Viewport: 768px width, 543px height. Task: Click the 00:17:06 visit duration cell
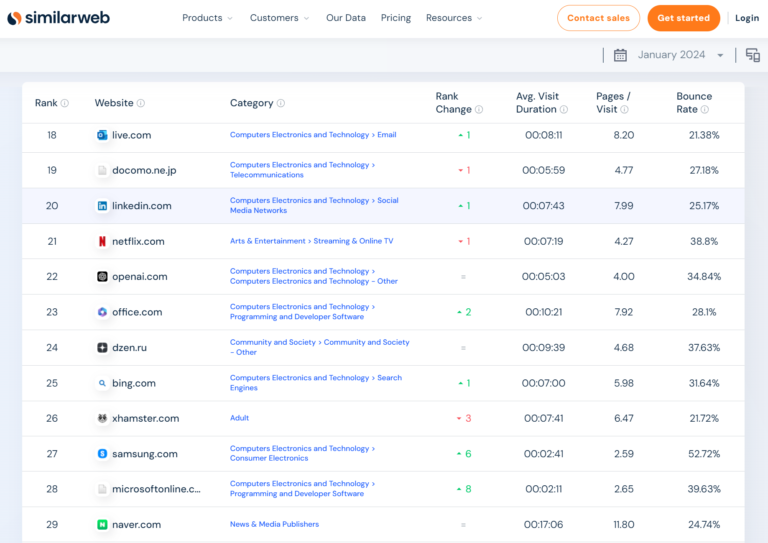click(543, 524)
